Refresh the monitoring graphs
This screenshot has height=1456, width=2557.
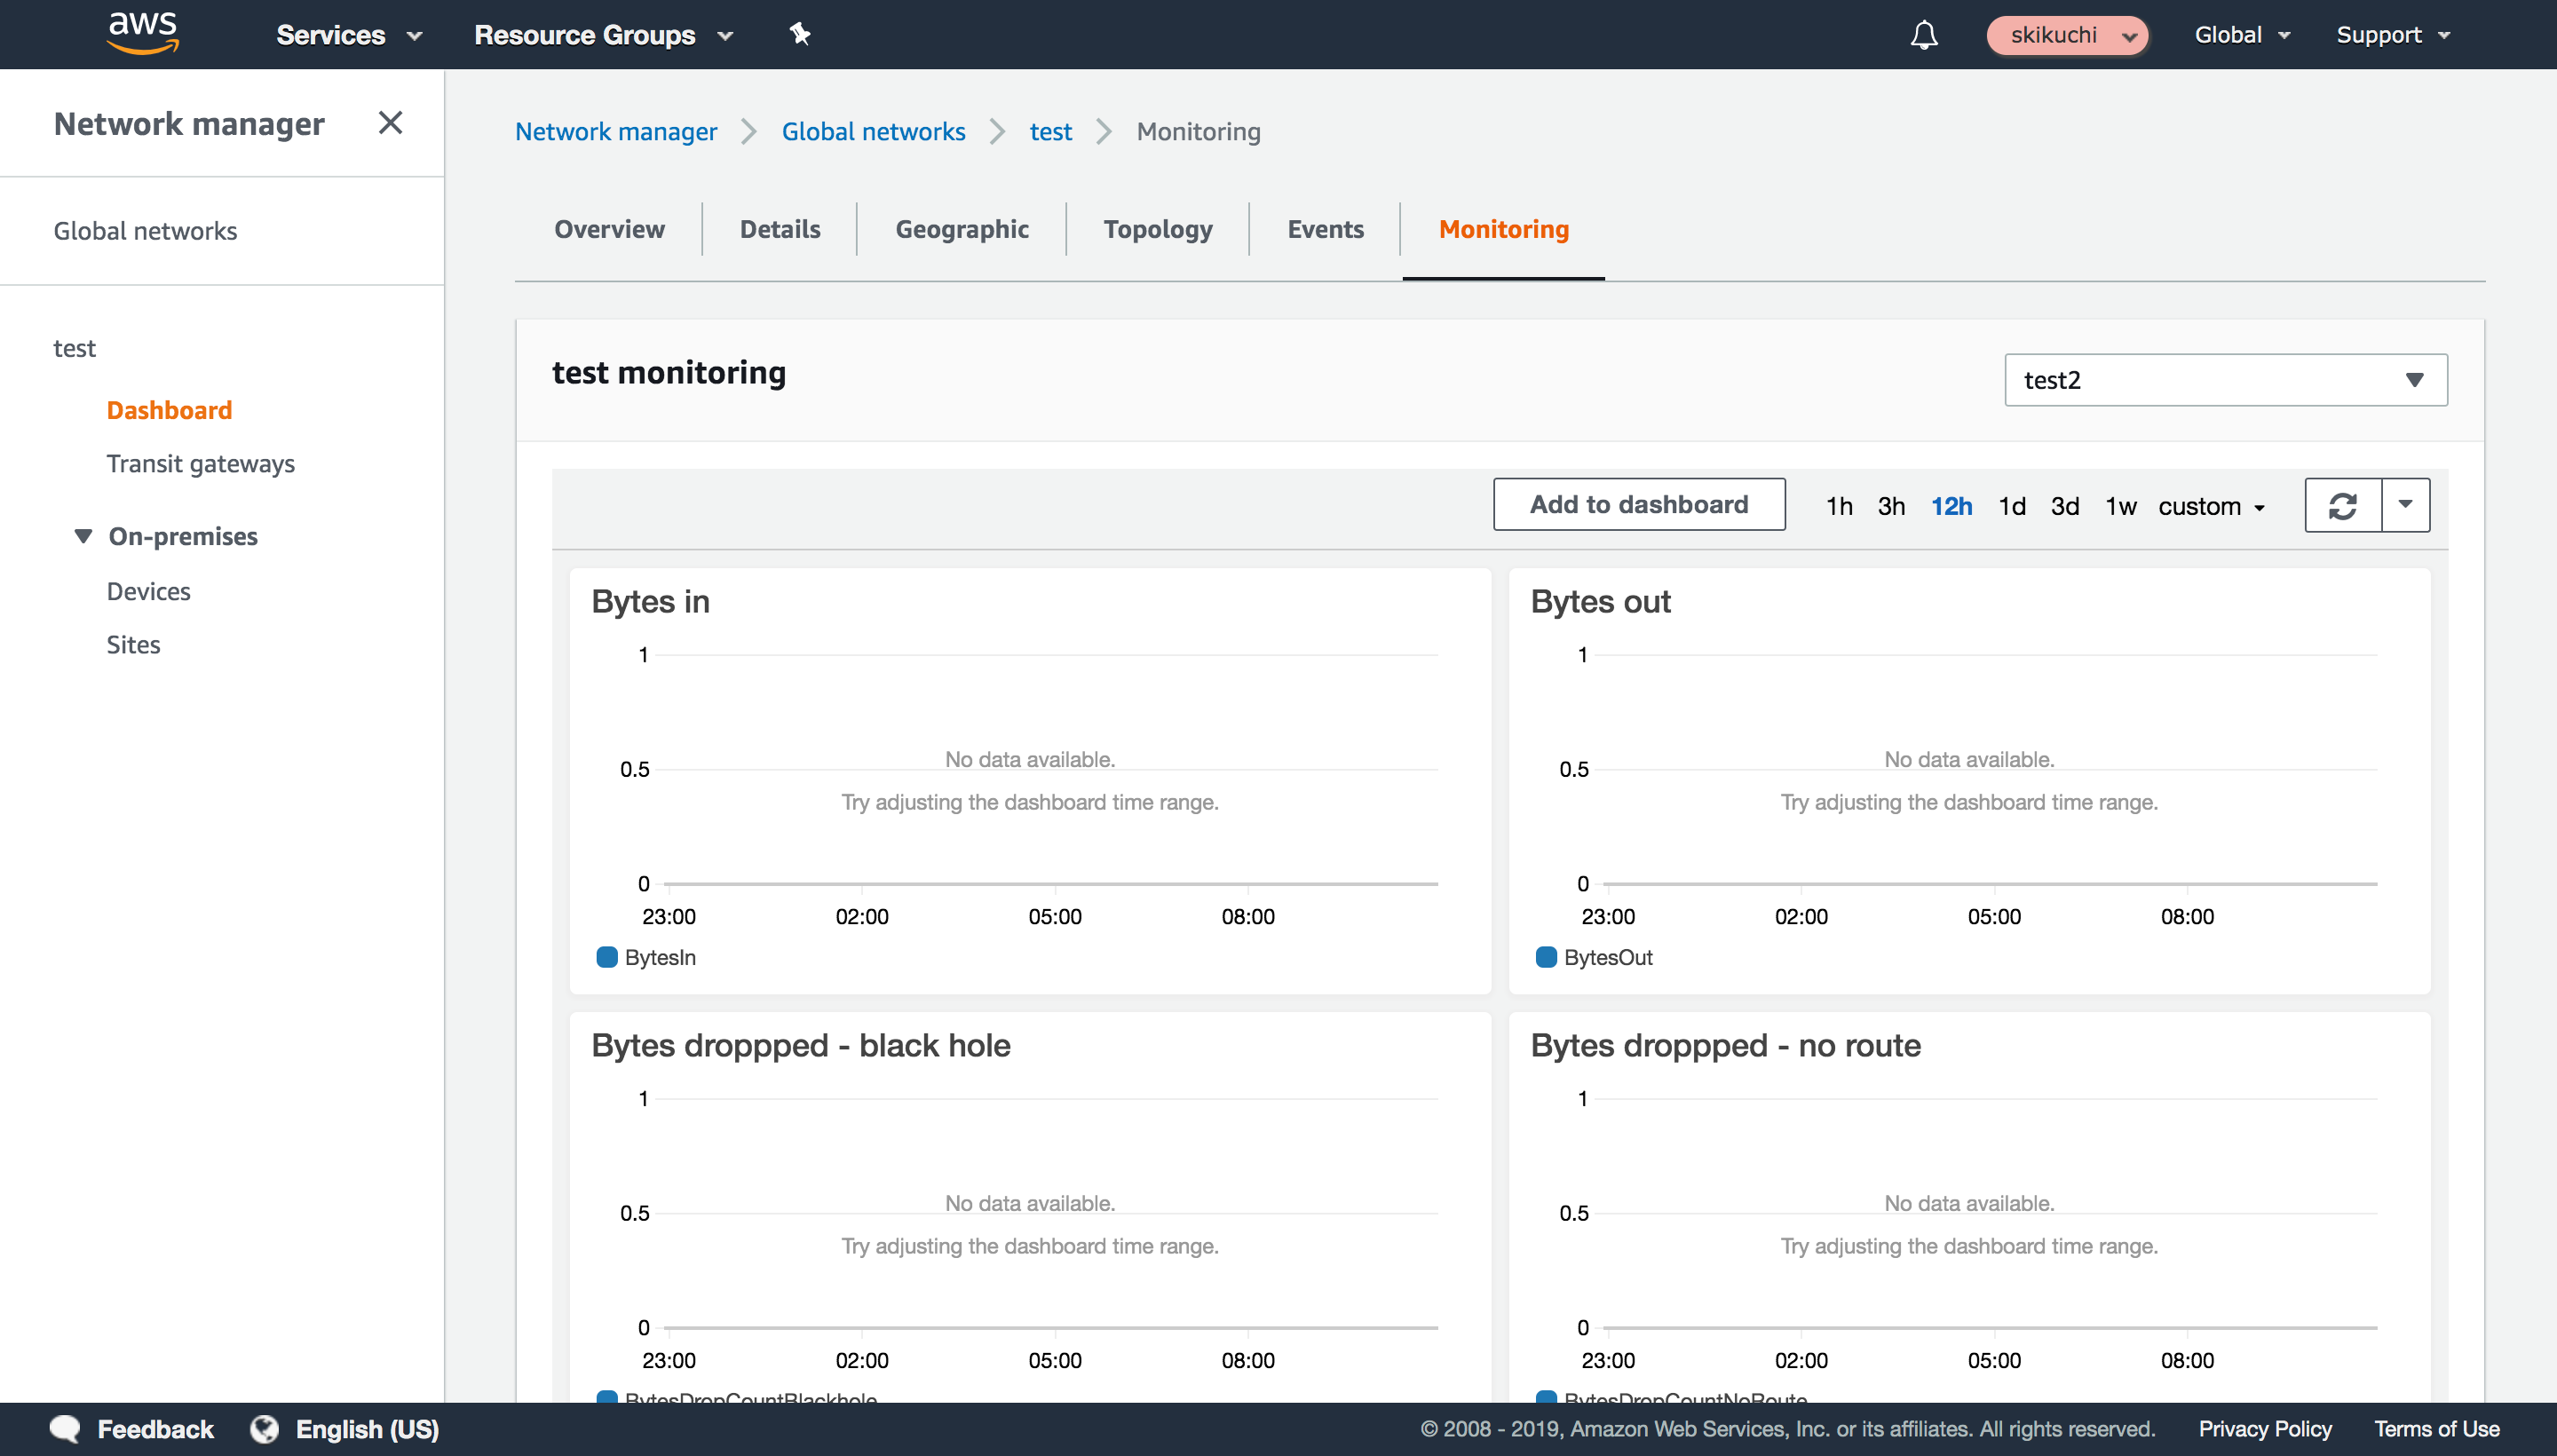click(x=2344, y=505)
